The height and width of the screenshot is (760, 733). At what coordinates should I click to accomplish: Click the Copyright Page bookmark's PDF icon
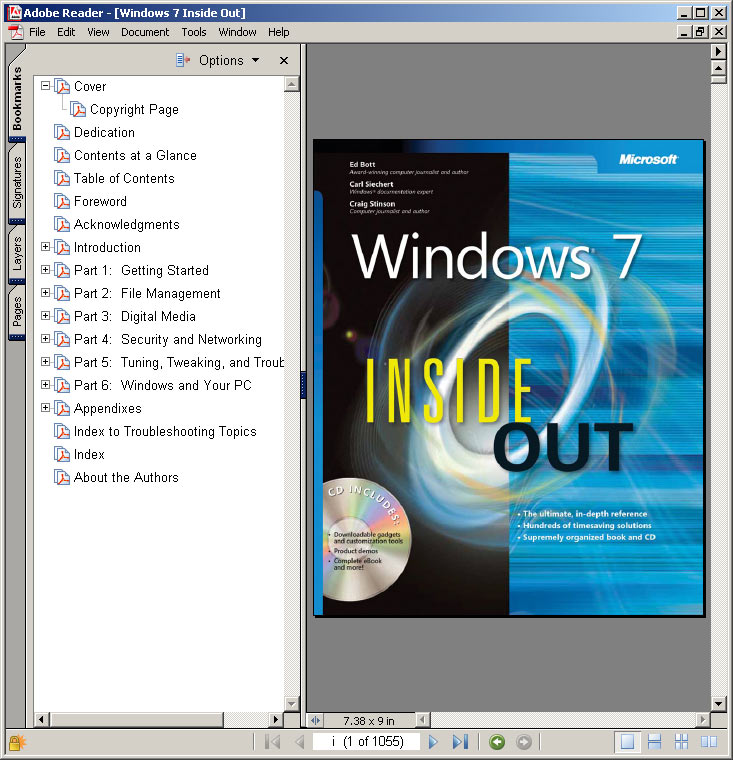coord(78,110)
